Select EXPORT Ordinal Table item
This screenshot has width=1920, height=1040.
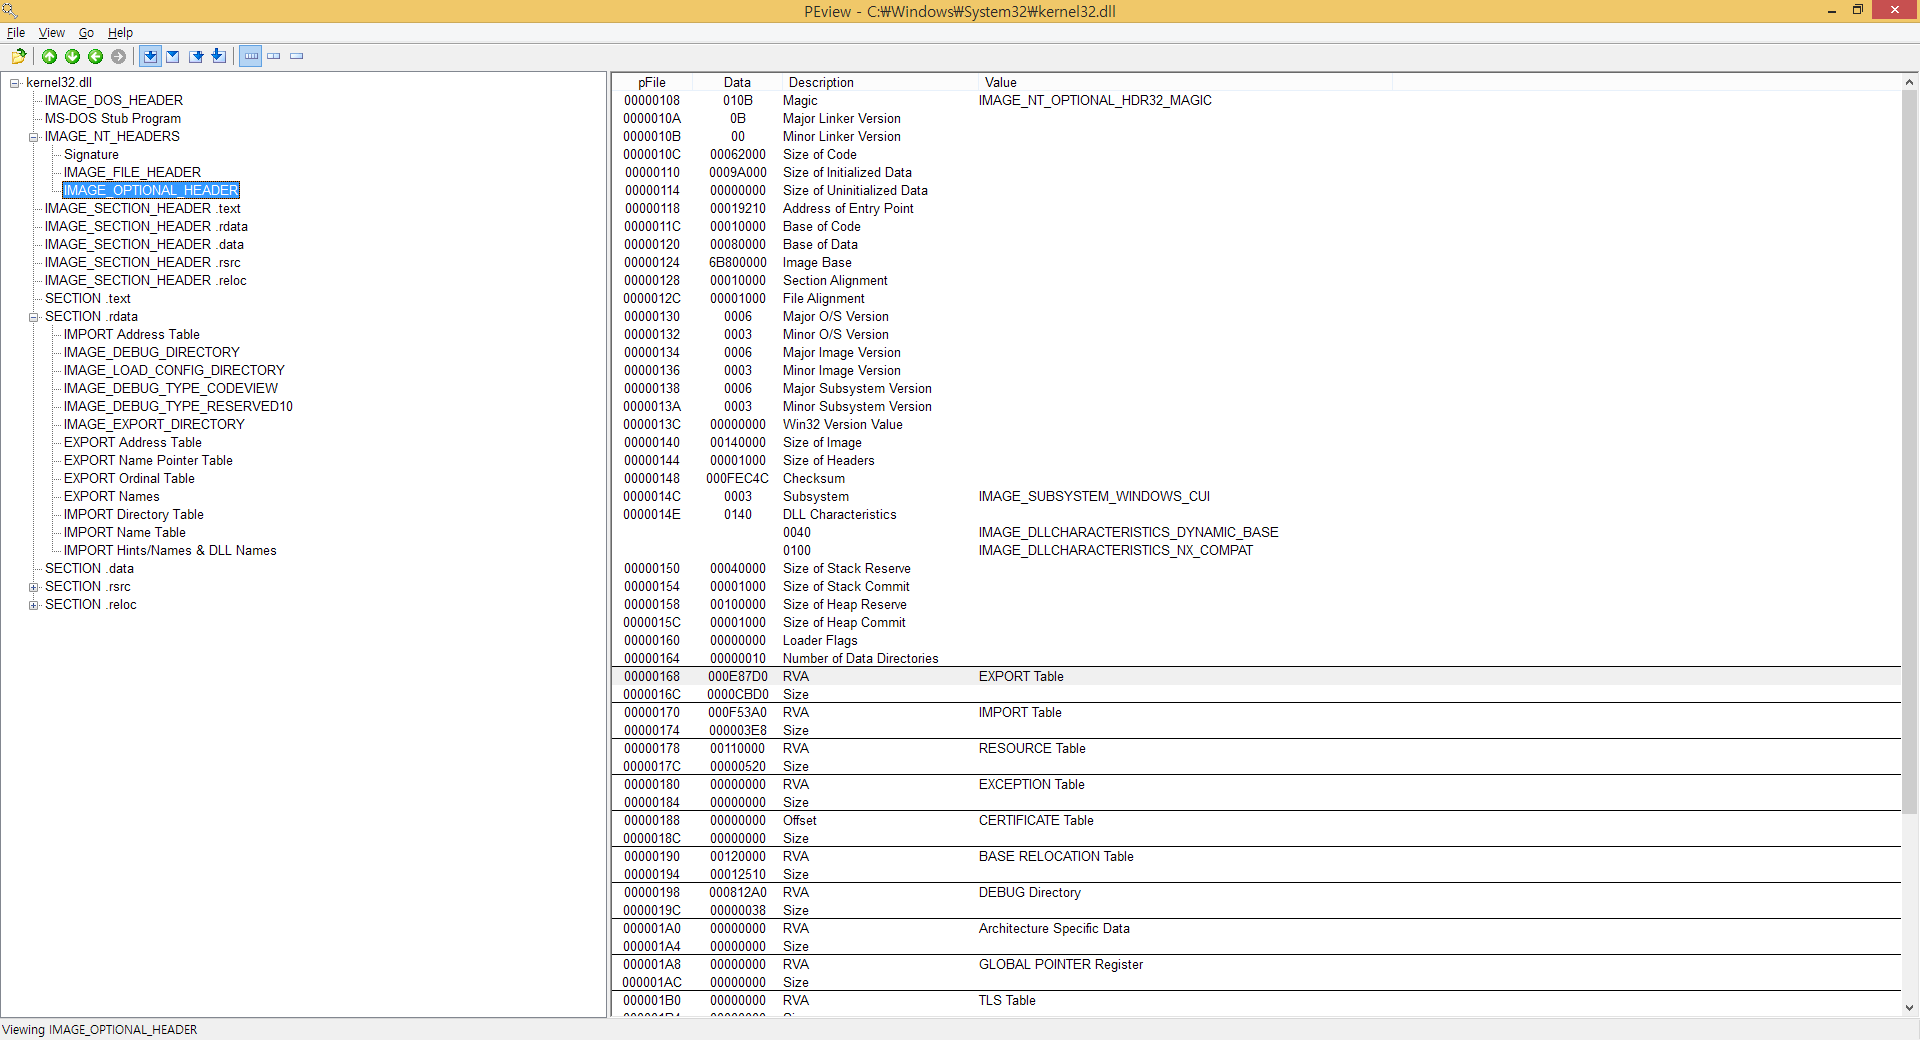click(129, 478)
